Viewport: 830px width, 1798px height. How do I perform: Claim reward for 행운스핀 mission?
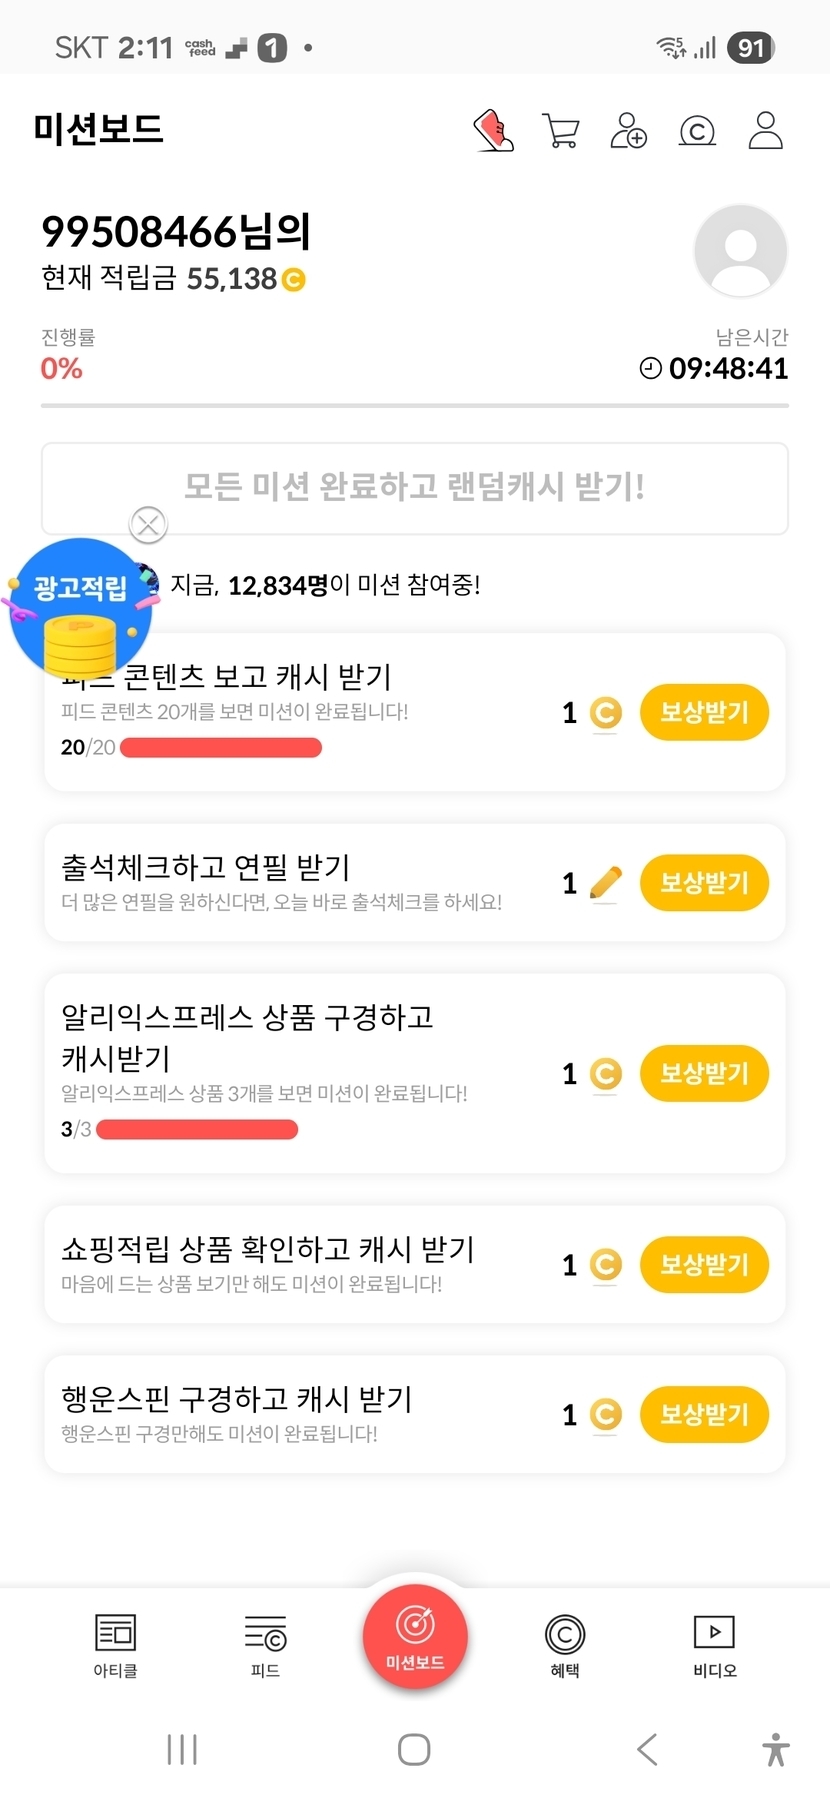(704, 1415)
